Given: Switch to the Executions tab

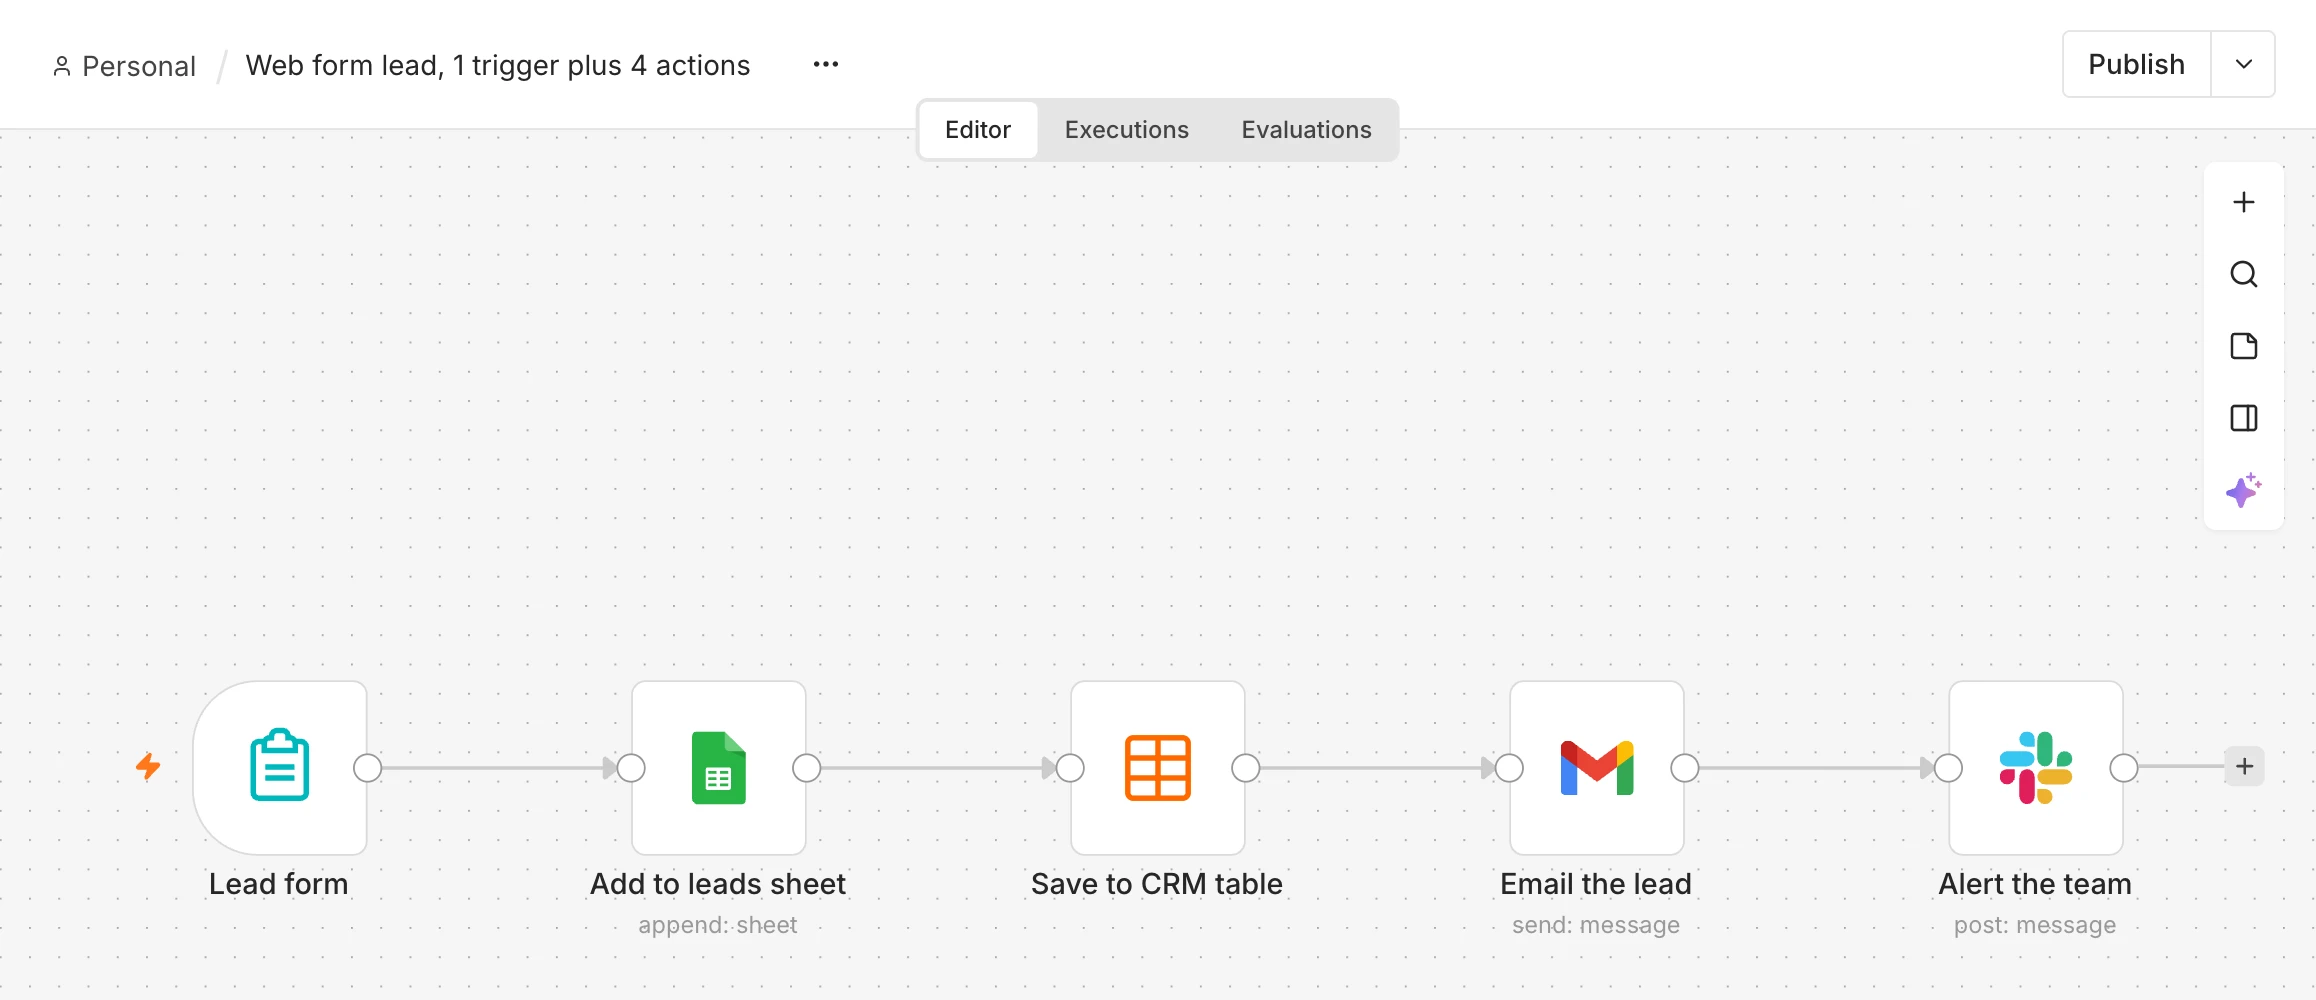Looking at the screenshot, I should coord(1127,130).
